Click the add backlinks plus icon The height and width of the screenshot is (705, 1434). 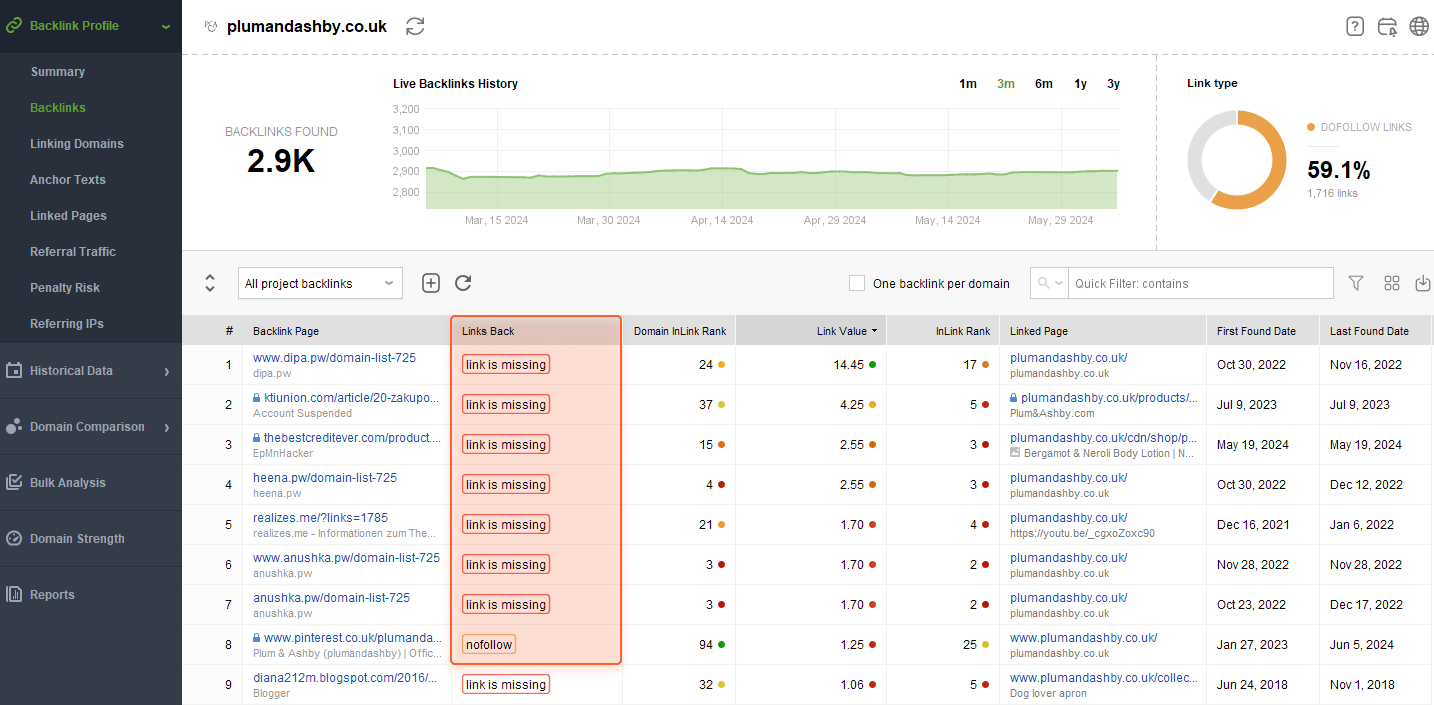pos(431,283)
